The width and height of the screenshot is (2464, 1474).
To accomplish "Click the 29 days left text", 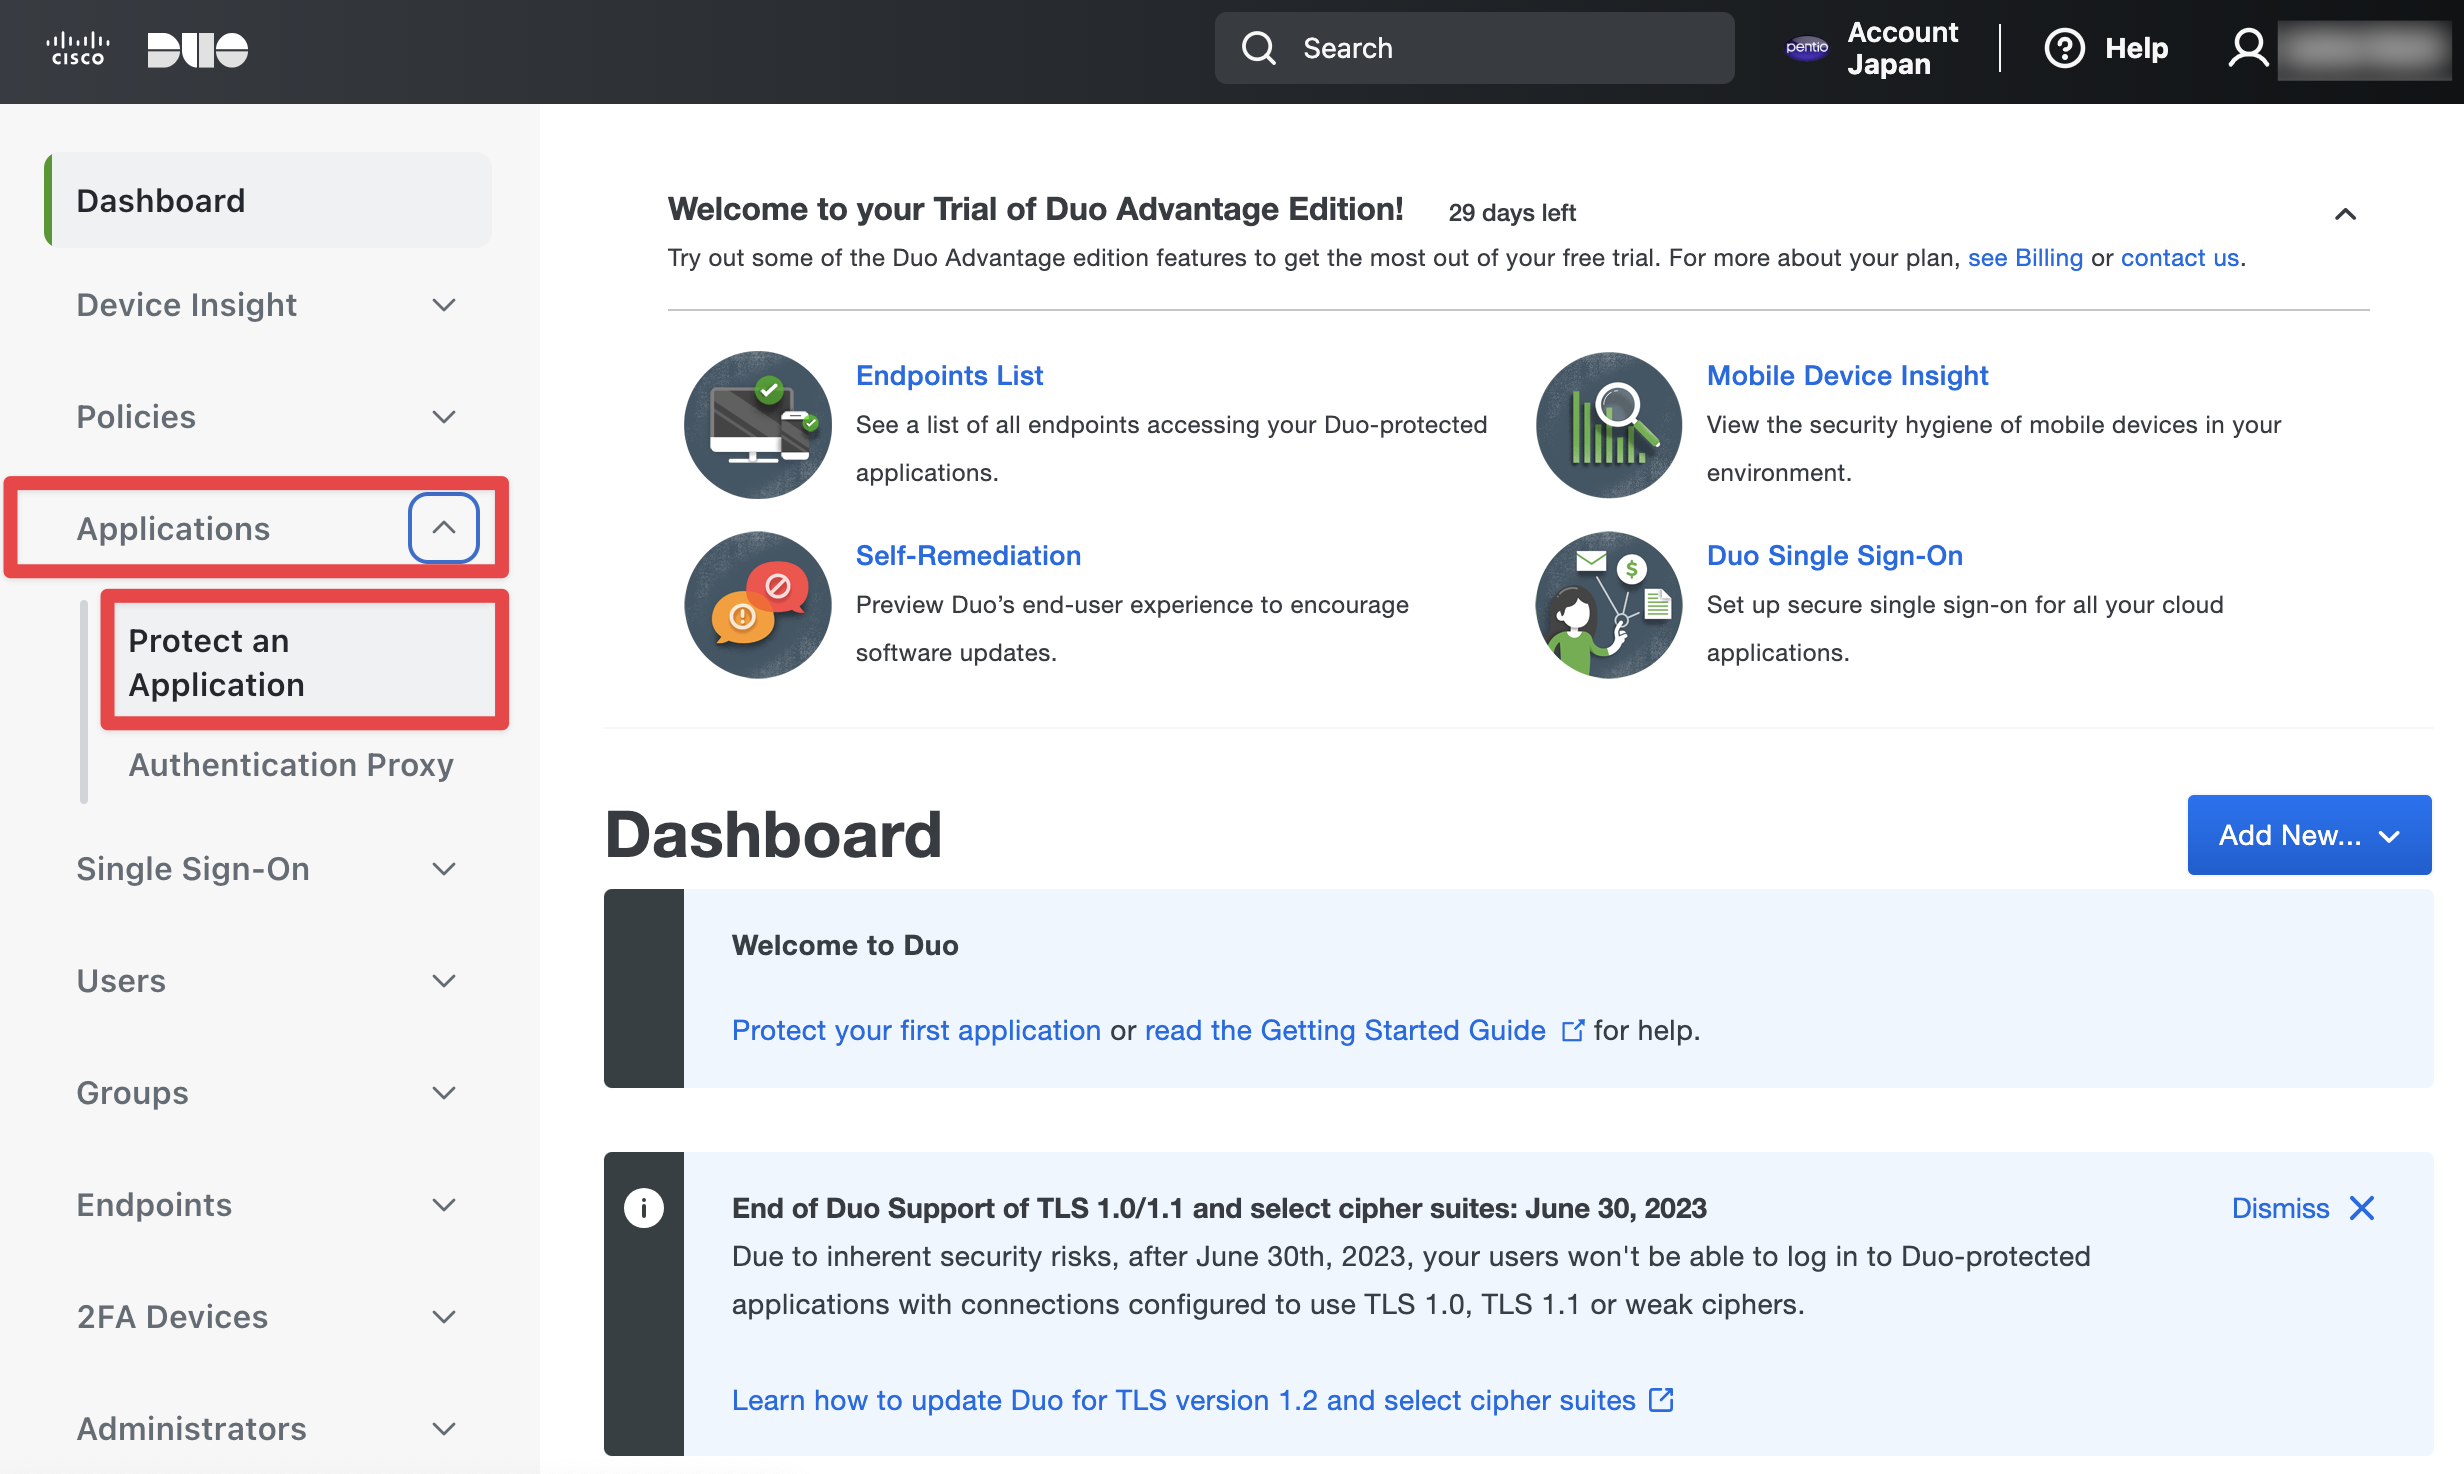I will (x=1511, y=212).
